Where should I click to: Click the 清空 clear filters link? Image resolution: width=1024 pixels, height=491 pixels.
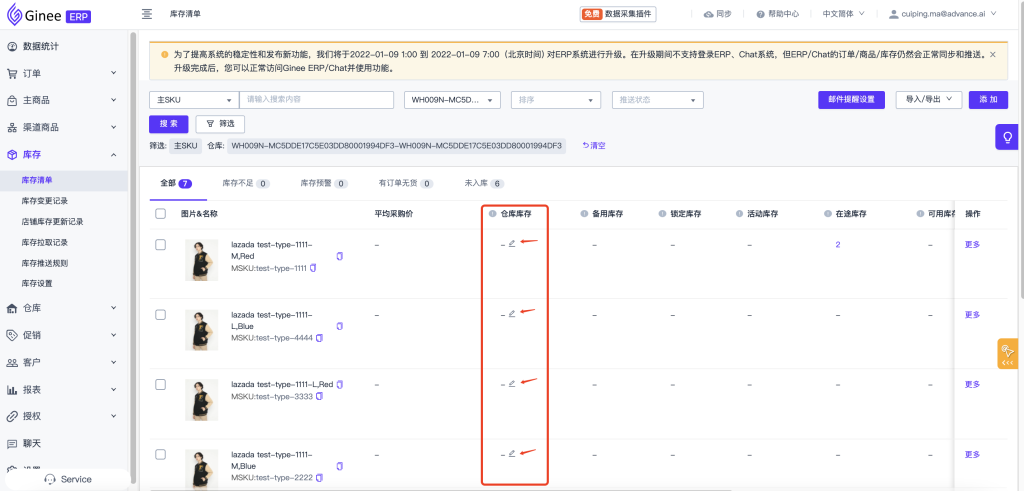click(x=594, y=146)
